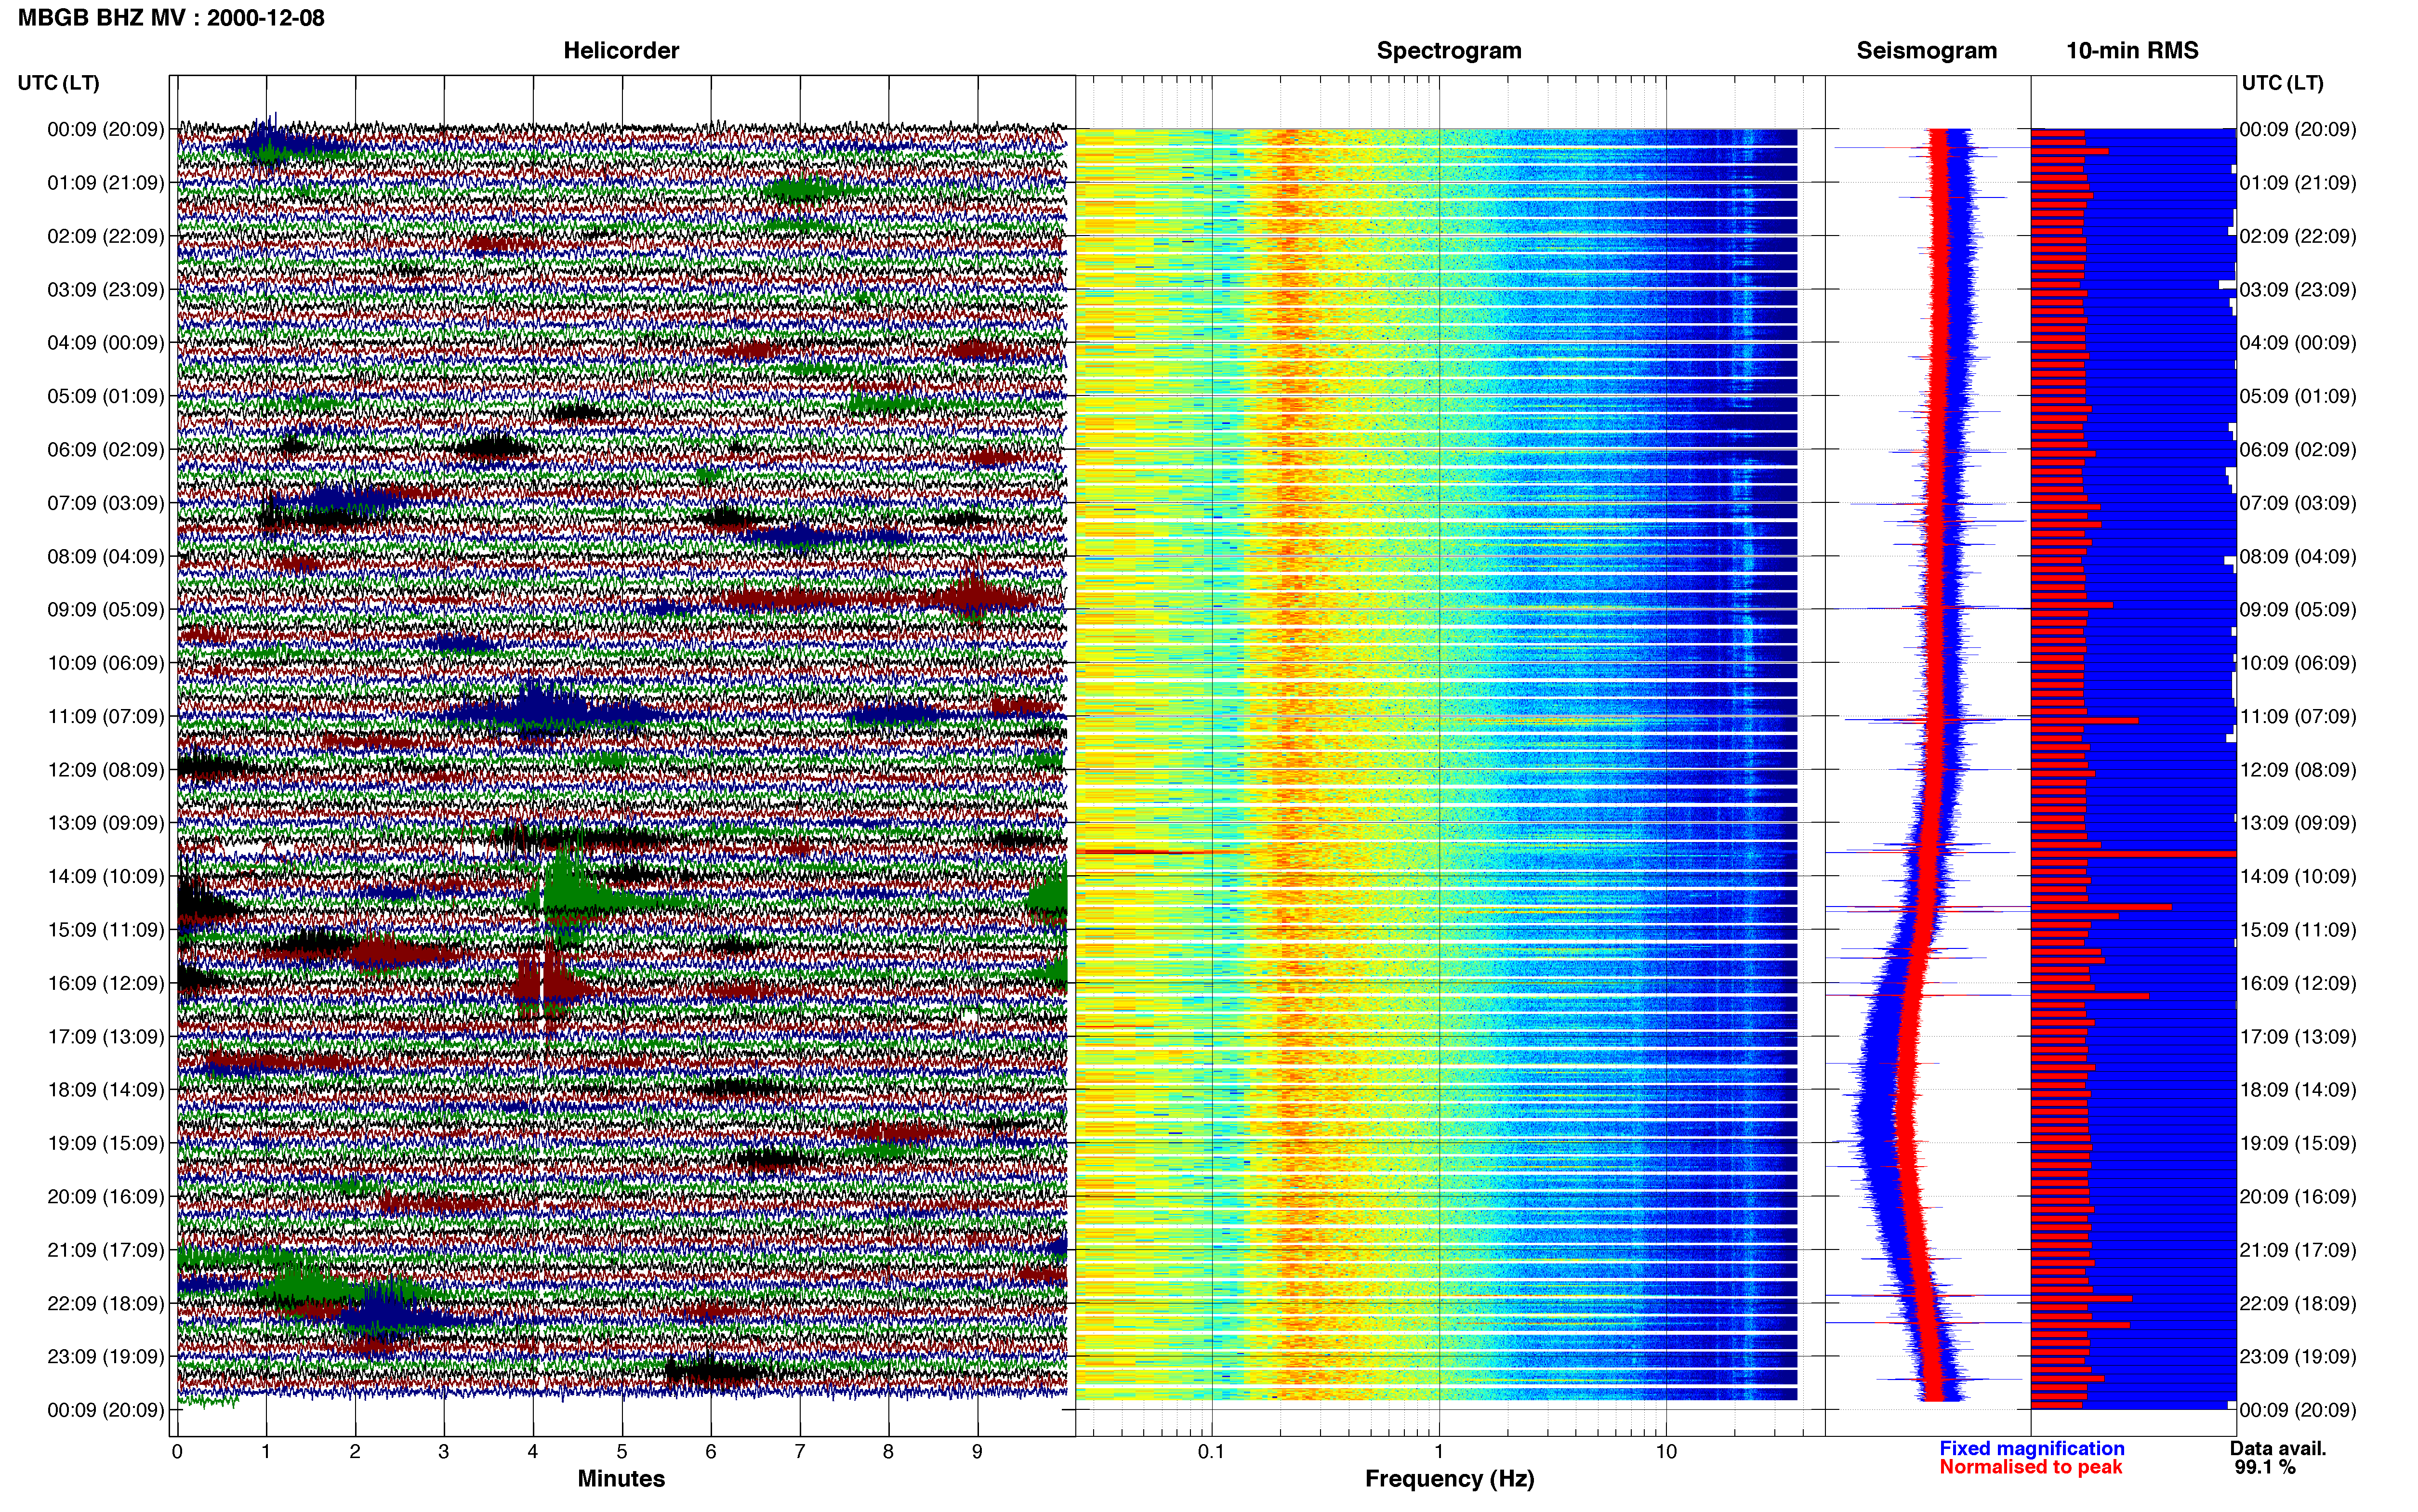The width and height of the screenshot is (2418, 1512).
Task: Click the Data avail. label
Action: point(2278,1449)
